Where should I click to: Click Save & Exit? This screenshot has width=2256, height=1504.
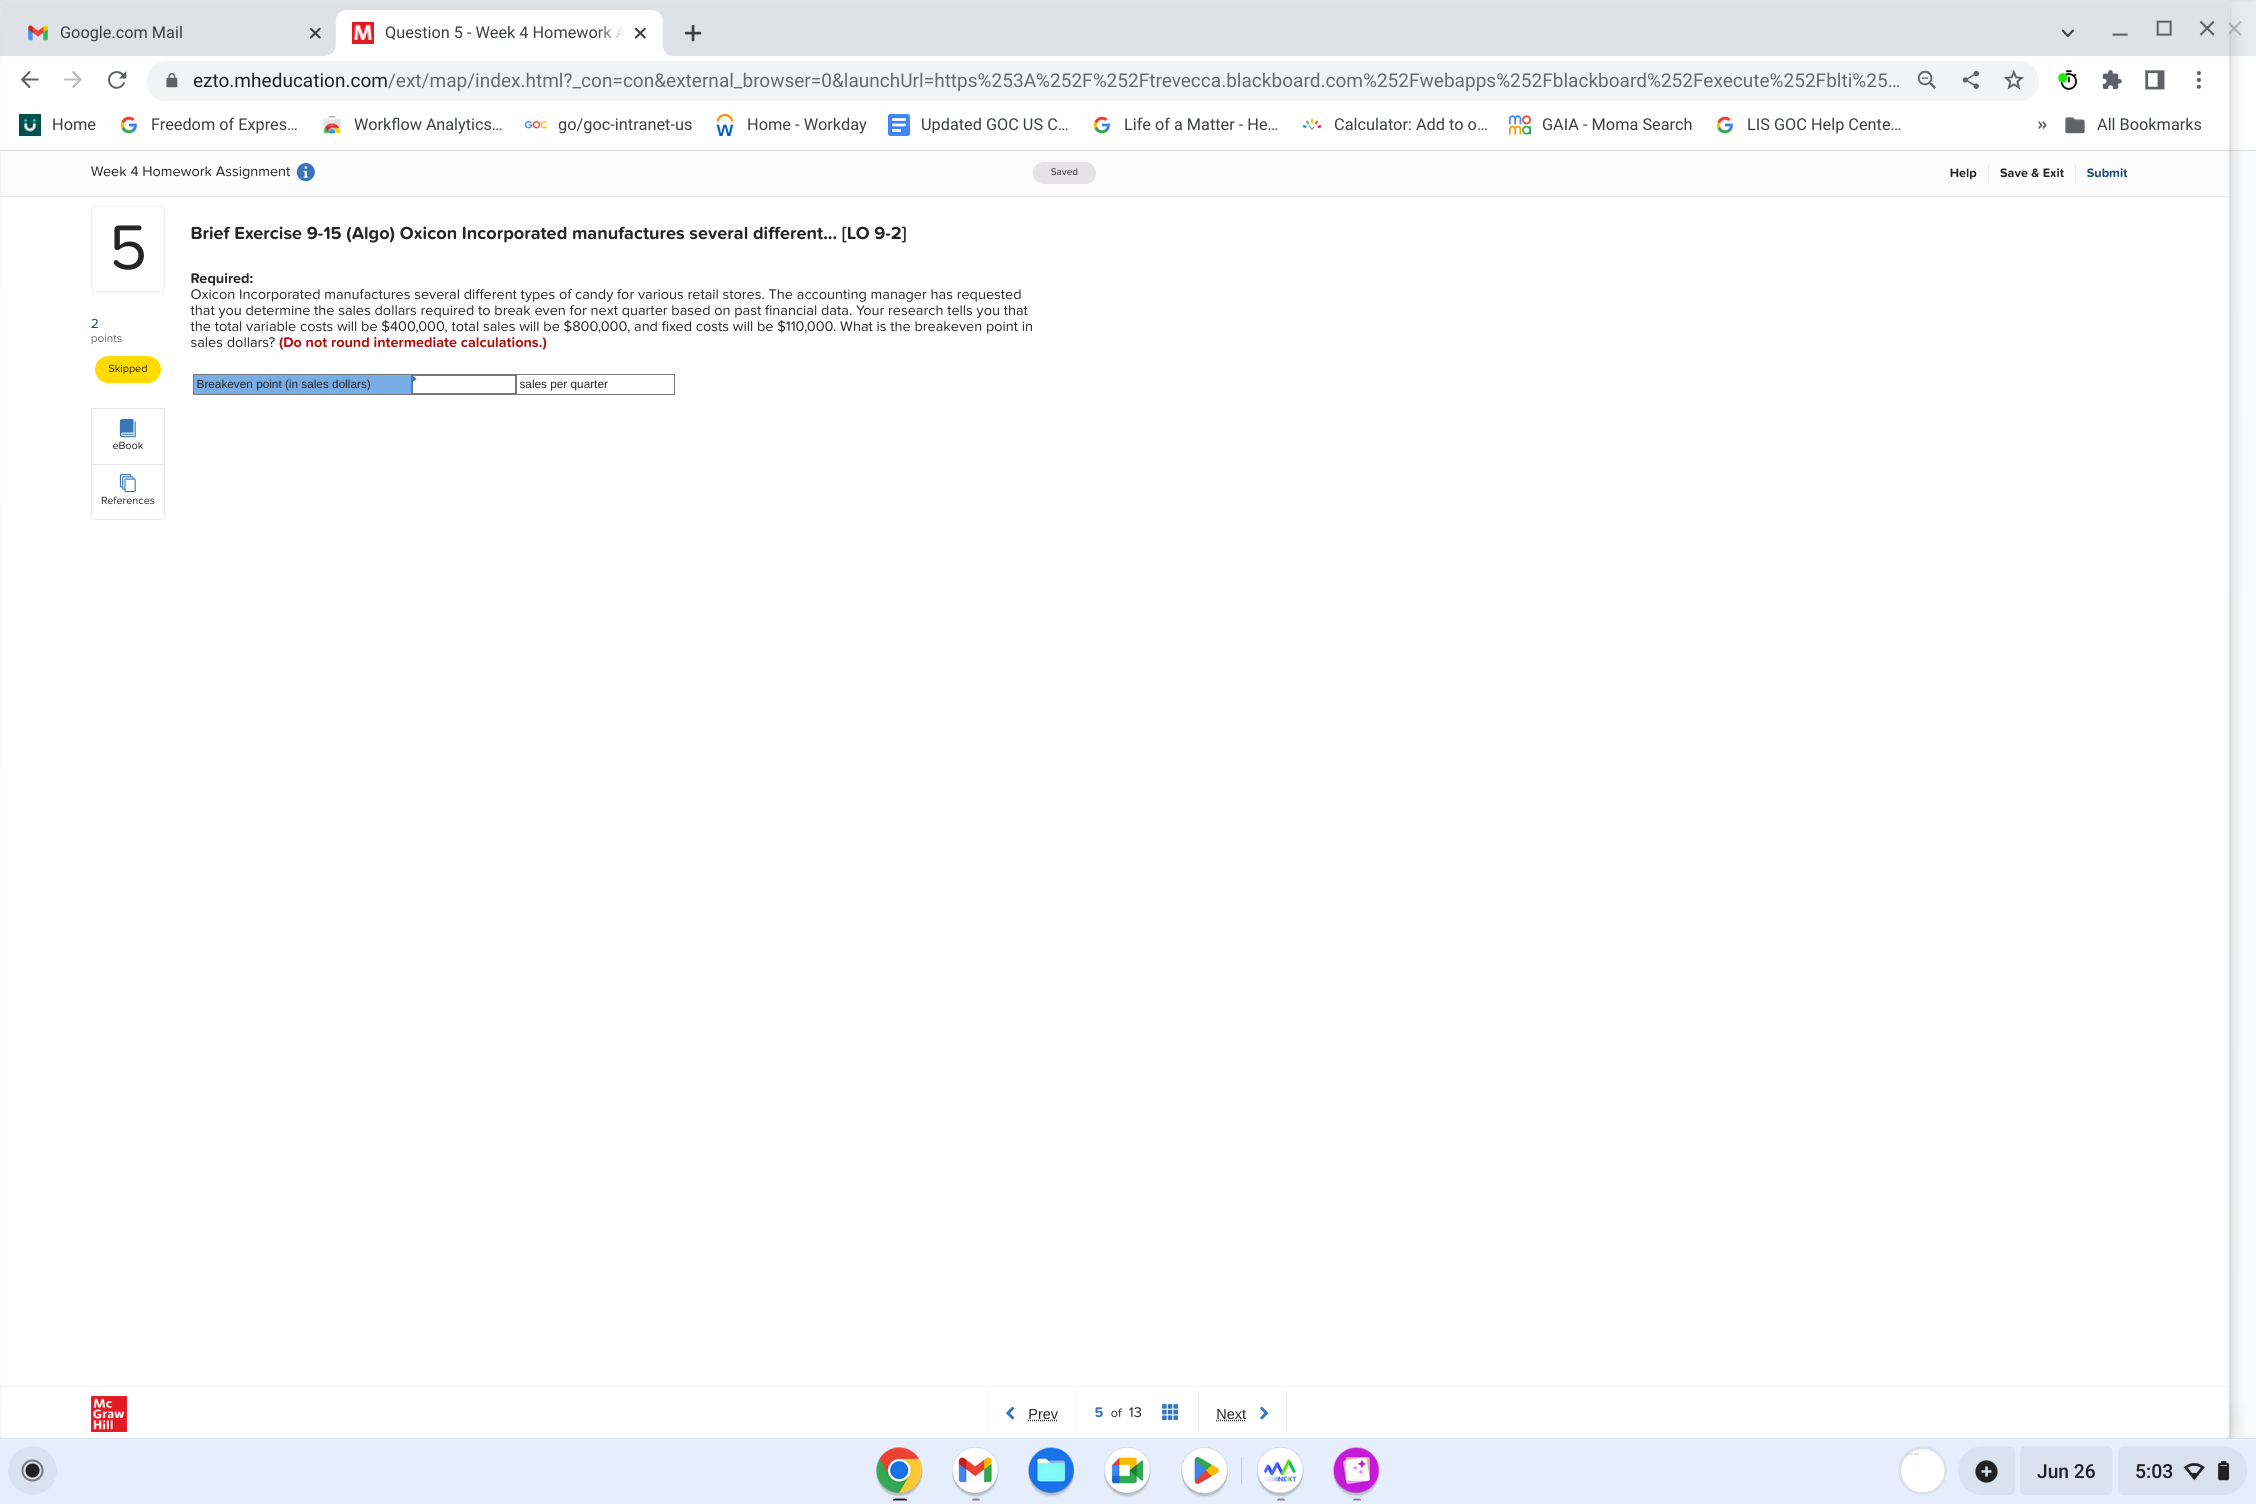coord(2031,173)
